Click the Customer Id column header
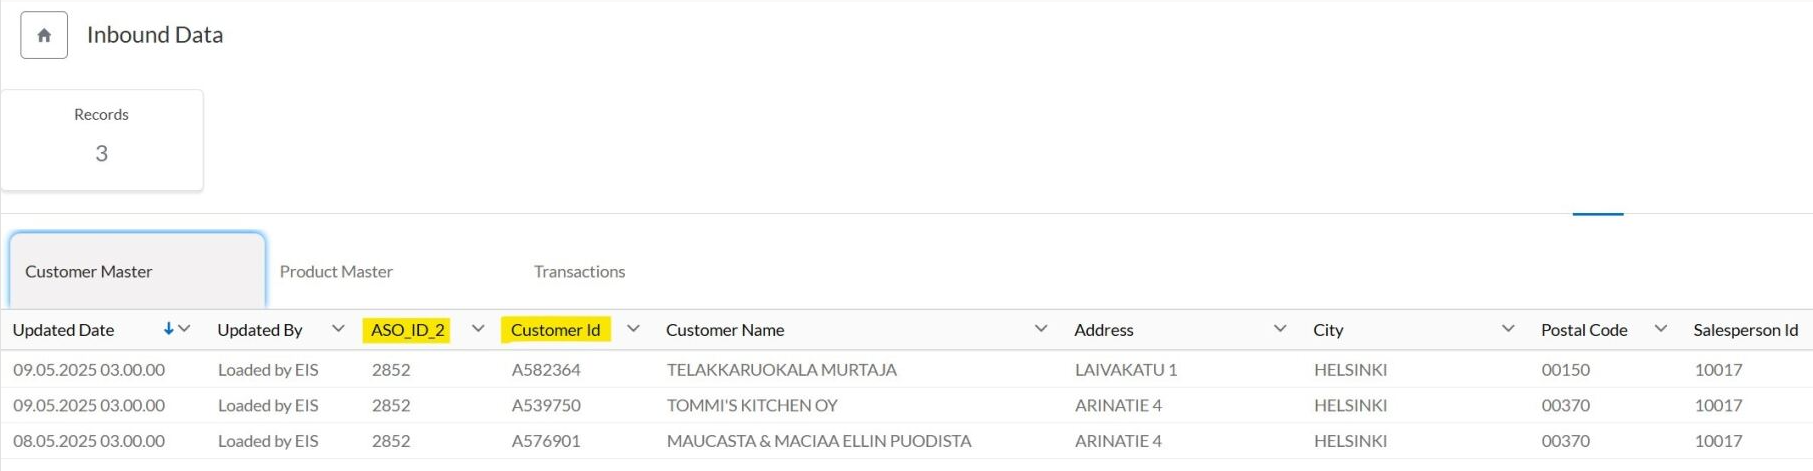1813x471 pixels. (555, 330)
